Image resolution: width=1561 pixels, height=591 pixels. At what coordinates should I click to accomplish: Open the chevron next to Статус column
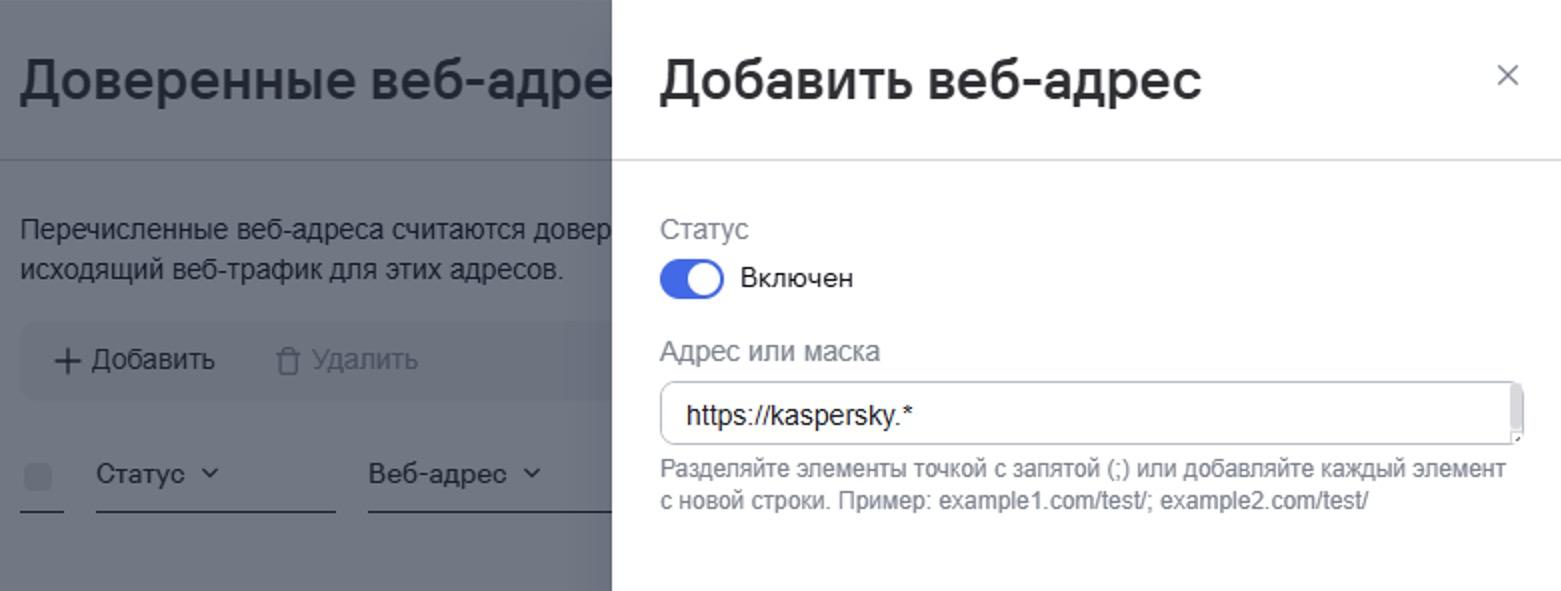click(209, 473)
